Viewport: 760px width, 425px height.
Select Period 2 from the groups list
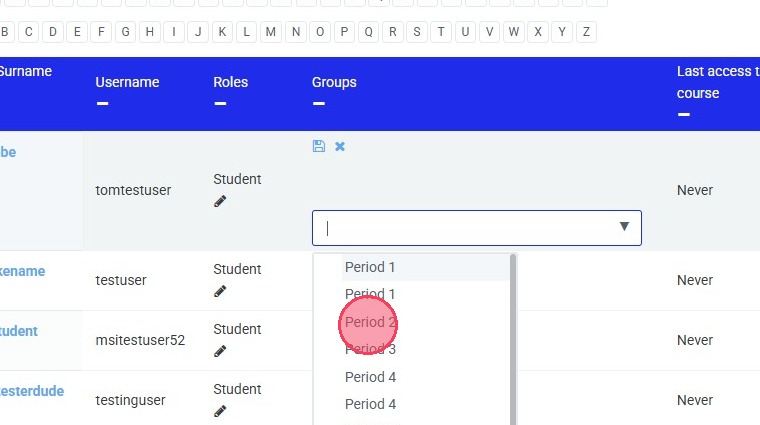[370, 322]
